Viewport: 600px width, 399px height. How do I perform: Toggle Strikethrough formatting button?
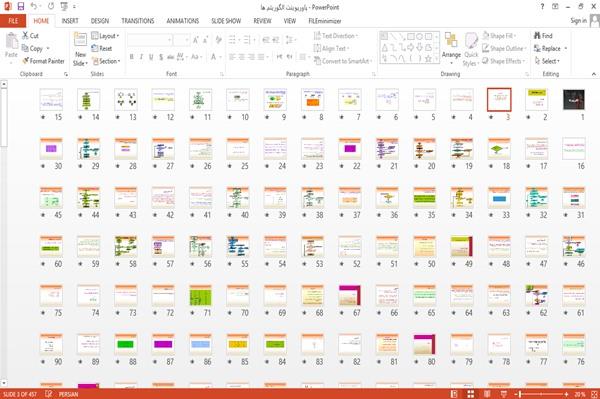coord(171,57)
